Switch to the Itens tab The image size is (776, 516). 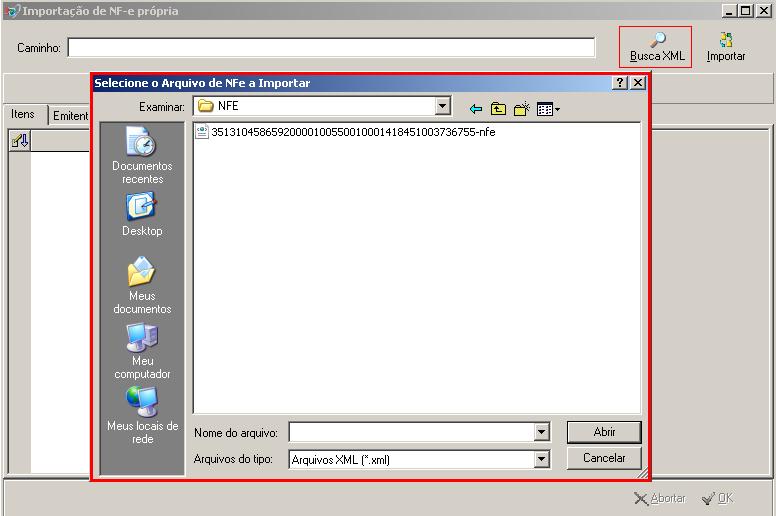pyautogui.click(x=23, y=114)
